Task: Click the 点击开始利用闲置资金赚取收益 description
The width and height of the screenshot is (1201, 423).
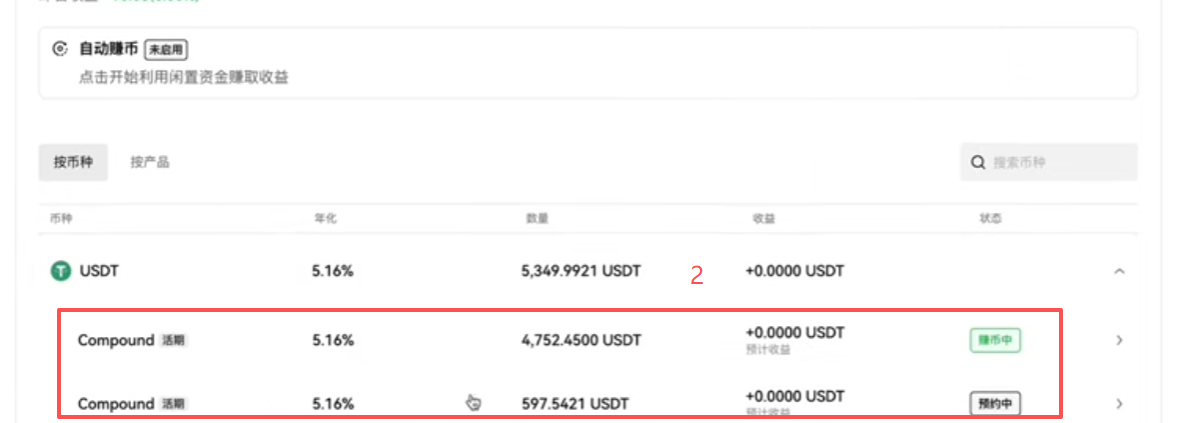Action: tap(184, 77)
